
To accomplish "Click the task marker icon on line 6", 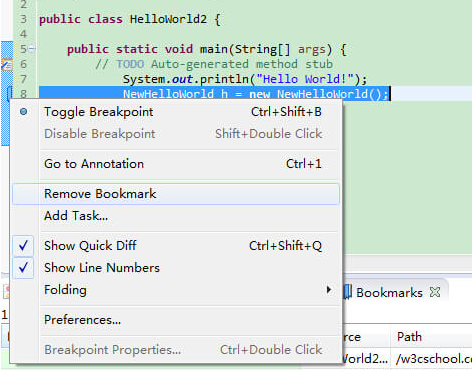I will (7, 64).
